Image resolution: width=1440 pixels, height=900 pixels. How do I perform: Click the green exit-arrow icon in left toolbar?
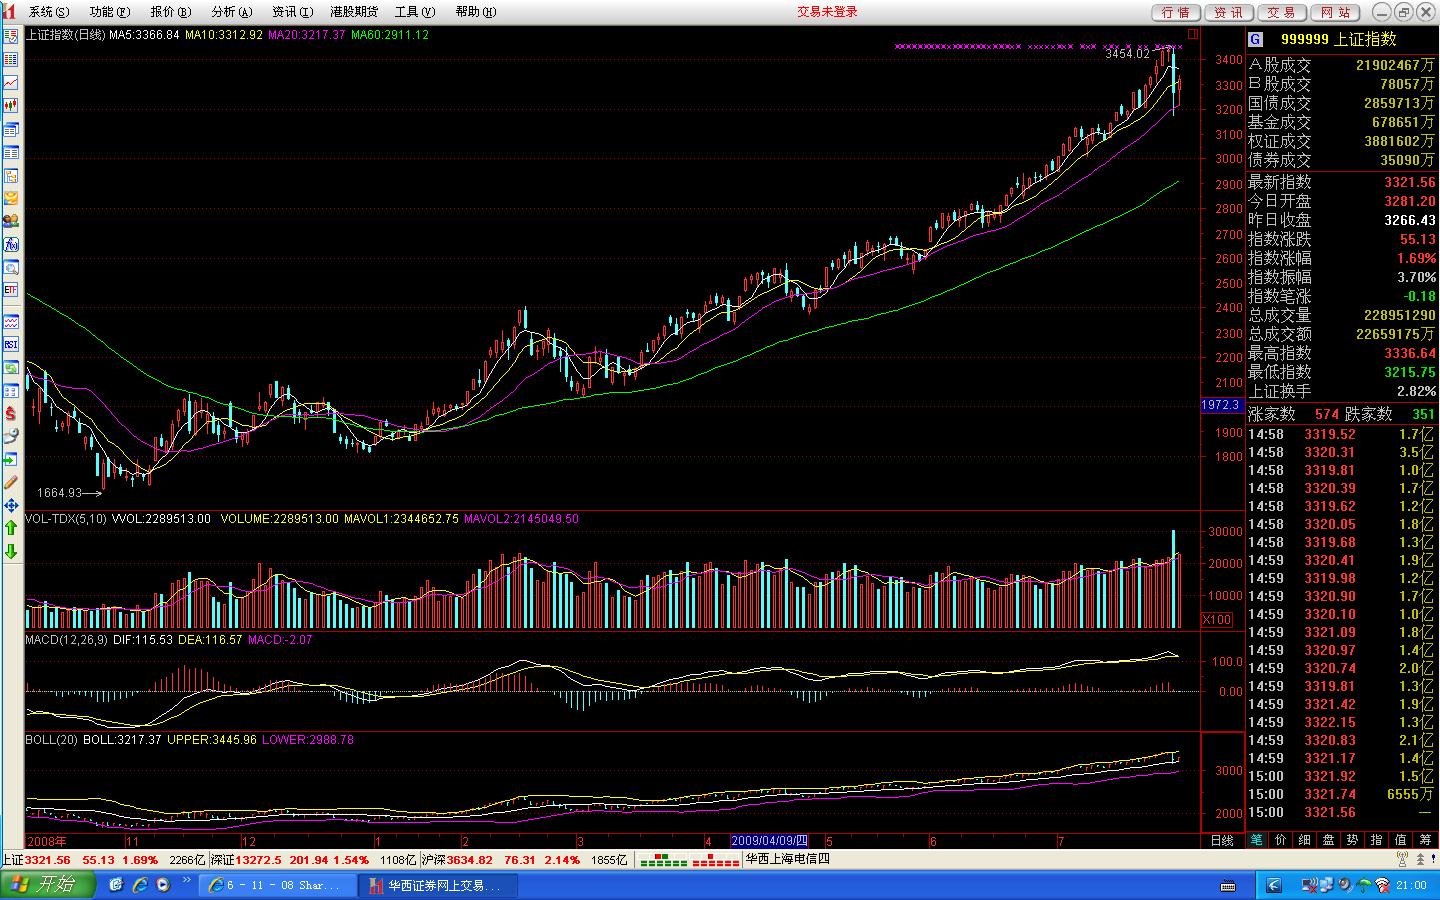(x=11, y=460)
